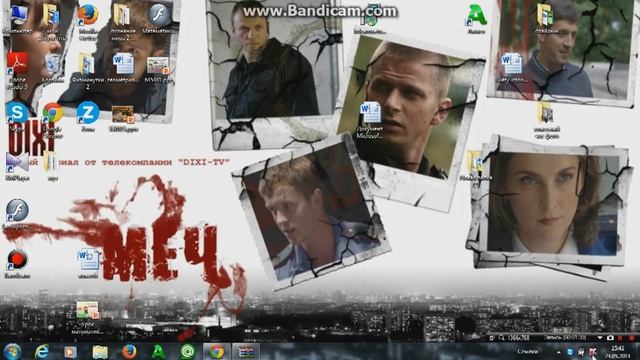Launch Internet Explorer from the taskbar
Screen dimensions: 640x360
coord(42,351)
